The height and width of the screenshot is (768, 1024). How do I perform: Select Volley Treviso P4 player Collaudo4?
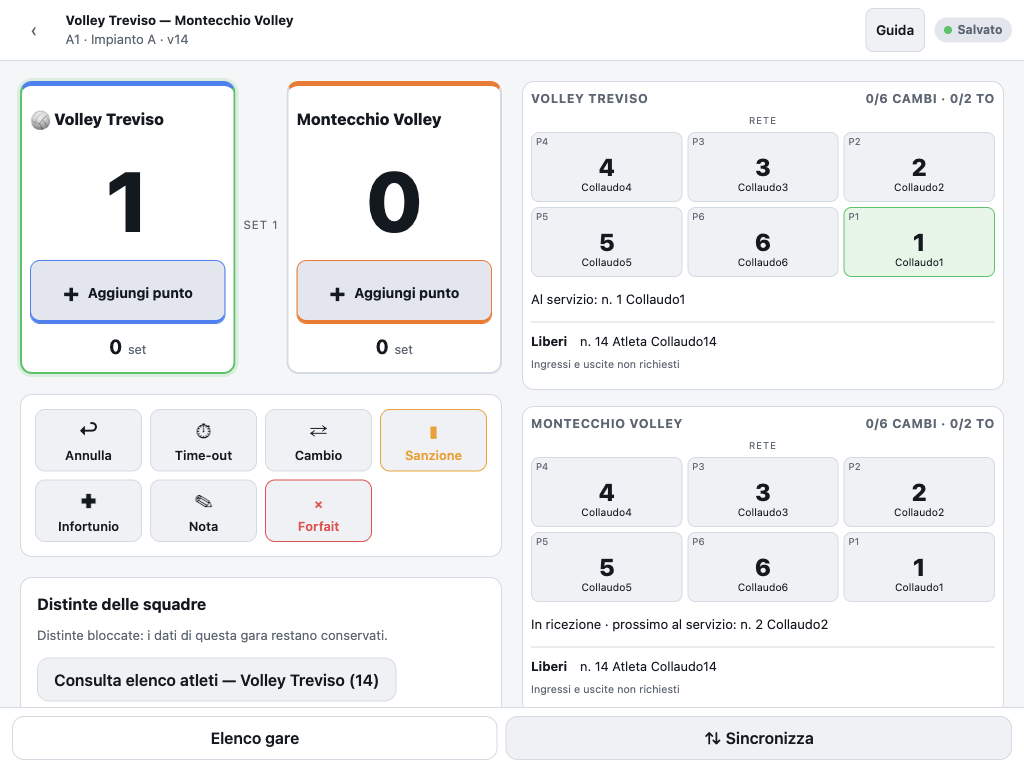(606, 167)
